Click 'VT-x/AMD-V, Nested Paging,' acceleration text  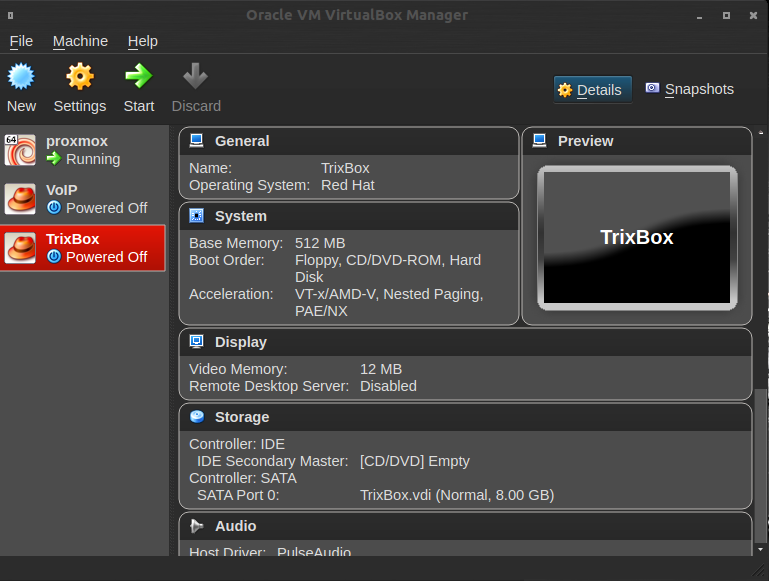click(389, 294)
